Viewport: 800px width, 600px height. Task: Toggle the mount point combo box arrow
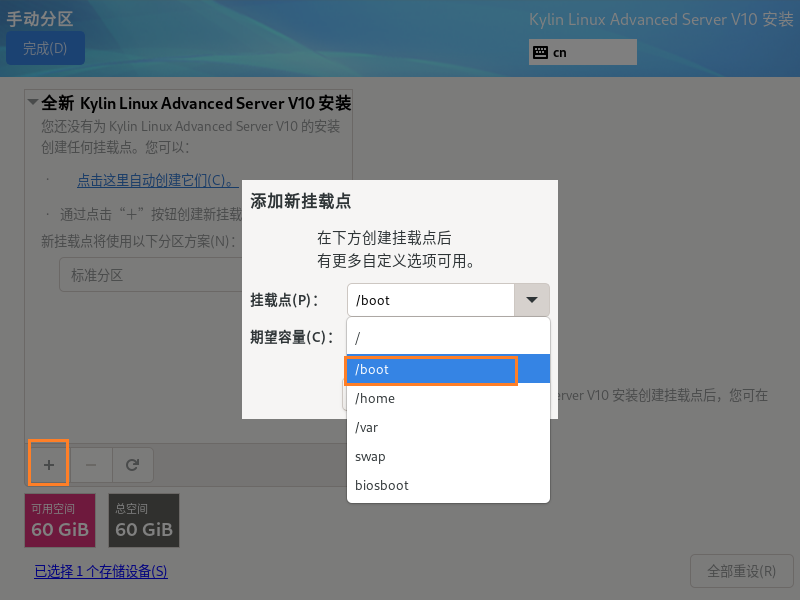tap(531, 300)
